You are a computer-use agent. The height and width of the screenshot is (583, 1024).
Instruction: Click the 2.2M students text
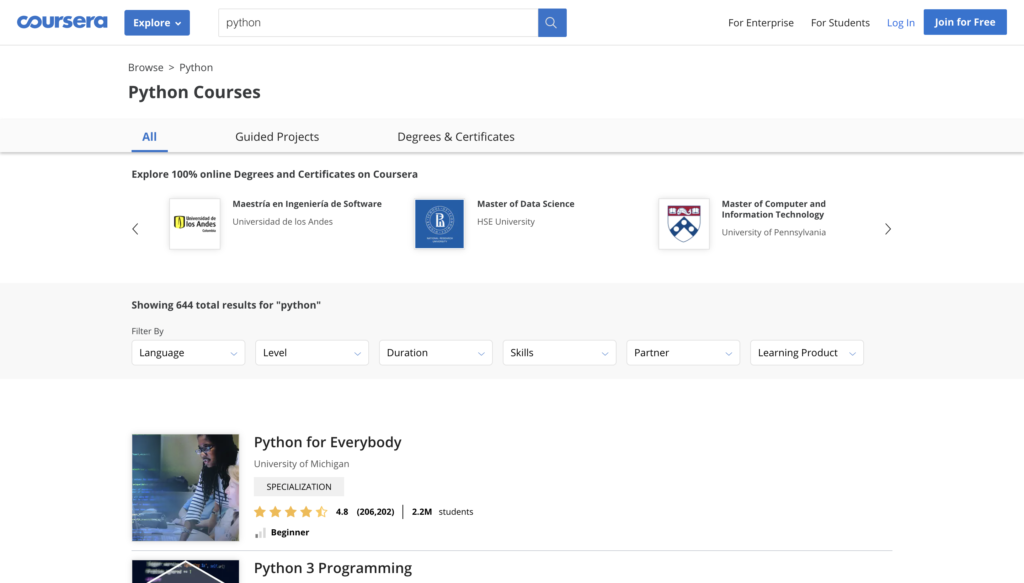point(443,512)
